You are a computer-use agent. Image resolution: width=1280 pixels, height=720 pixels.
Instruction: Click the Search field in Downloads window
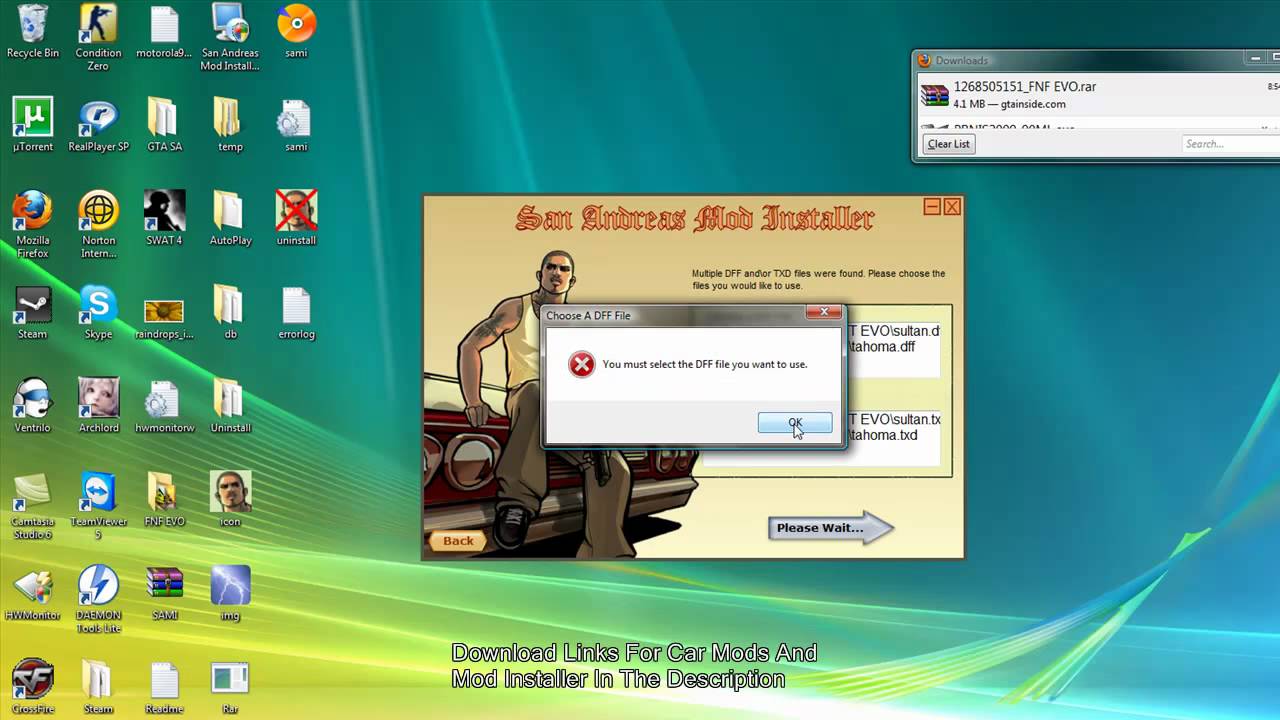[1230, 144]
